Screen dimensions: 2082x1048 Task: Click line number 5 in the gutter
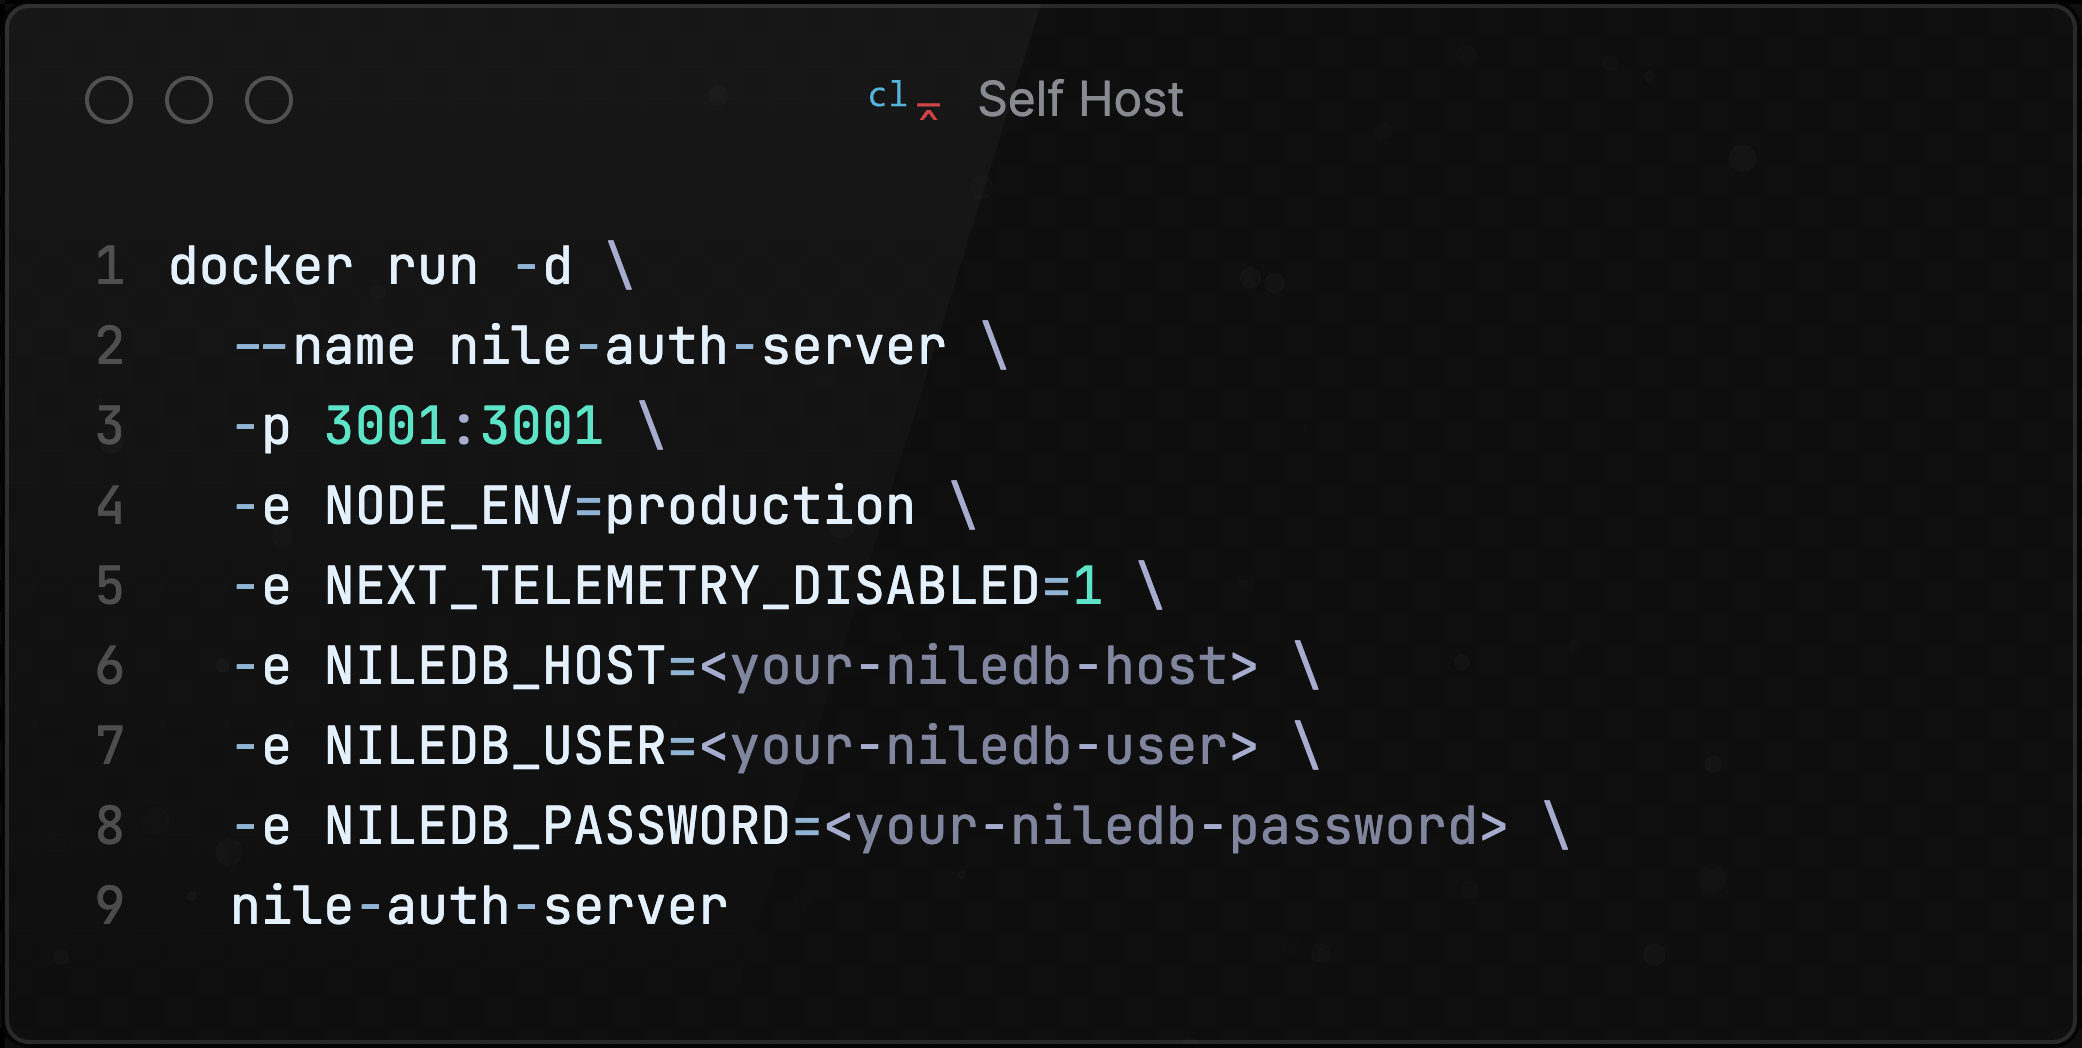point(110,587)
